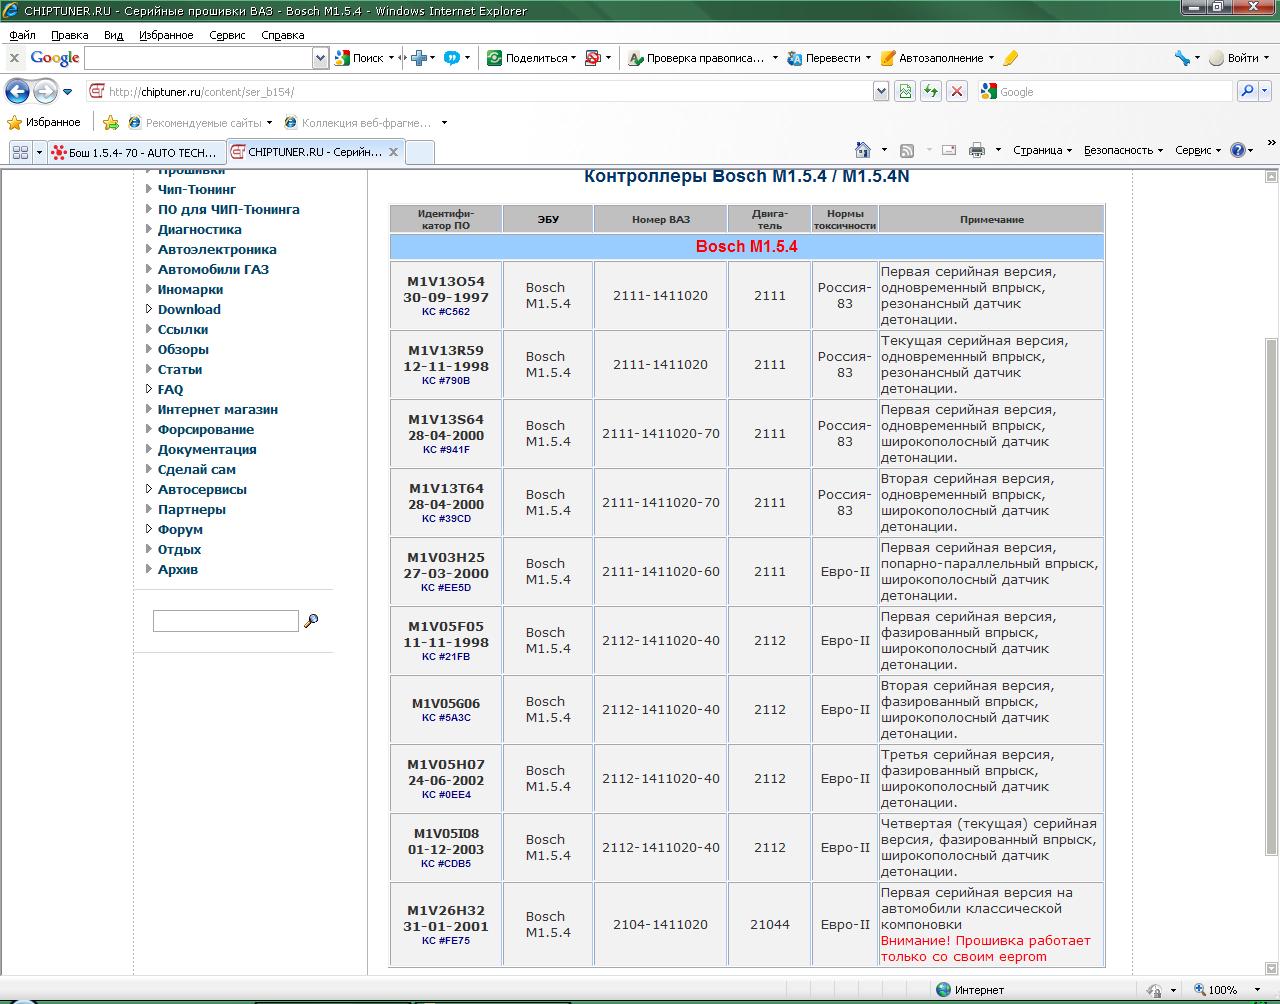The width and height of the screenshot is (1280, 1004).
Task: Open the 100% zoom level control
Action: point(1230,990)
